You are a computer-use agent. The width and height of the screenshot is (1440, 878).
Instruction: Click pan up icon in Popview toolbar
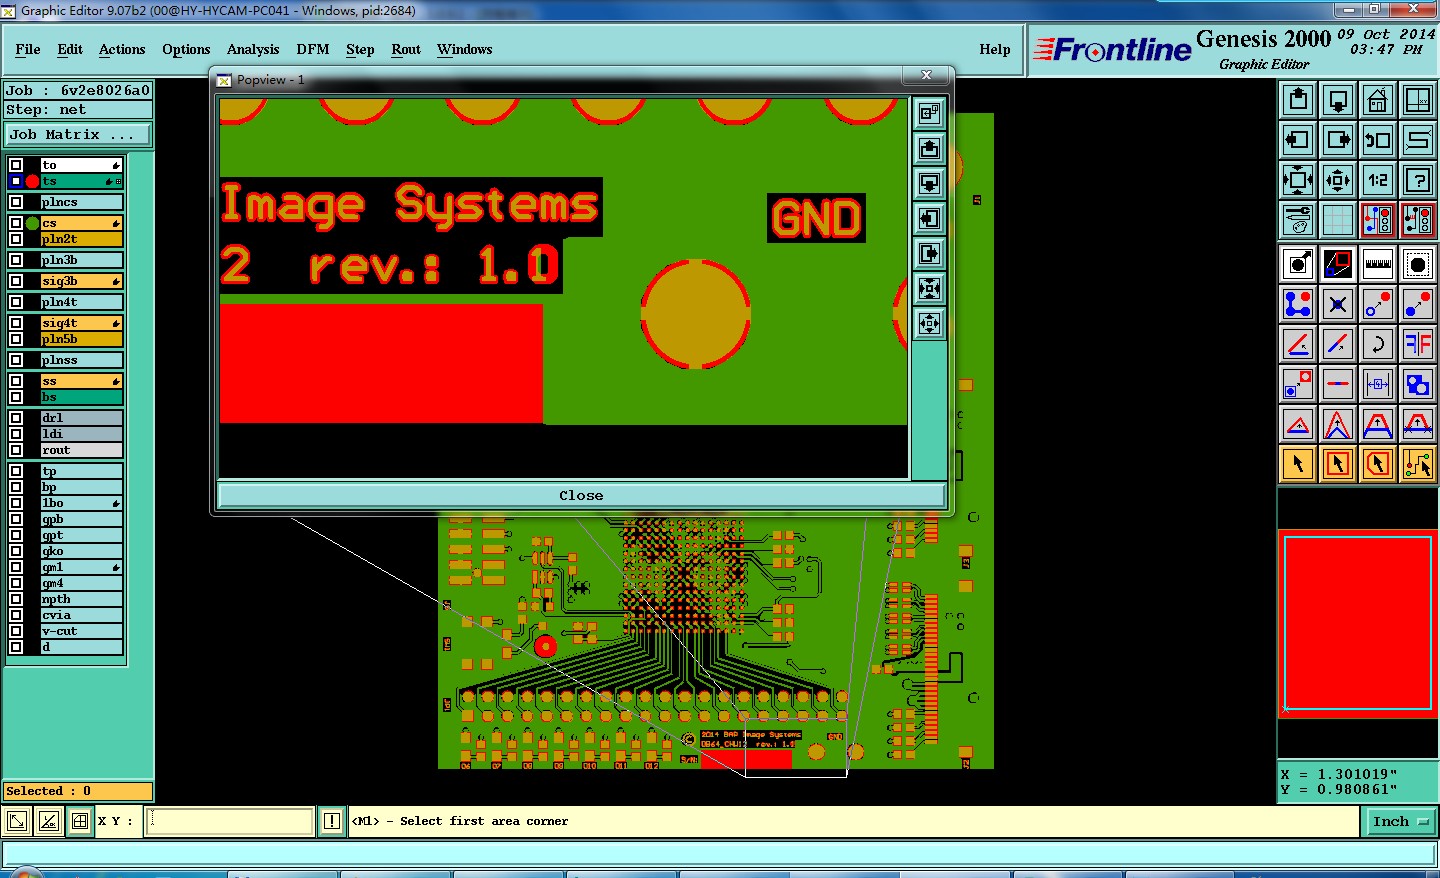point(930,149)
